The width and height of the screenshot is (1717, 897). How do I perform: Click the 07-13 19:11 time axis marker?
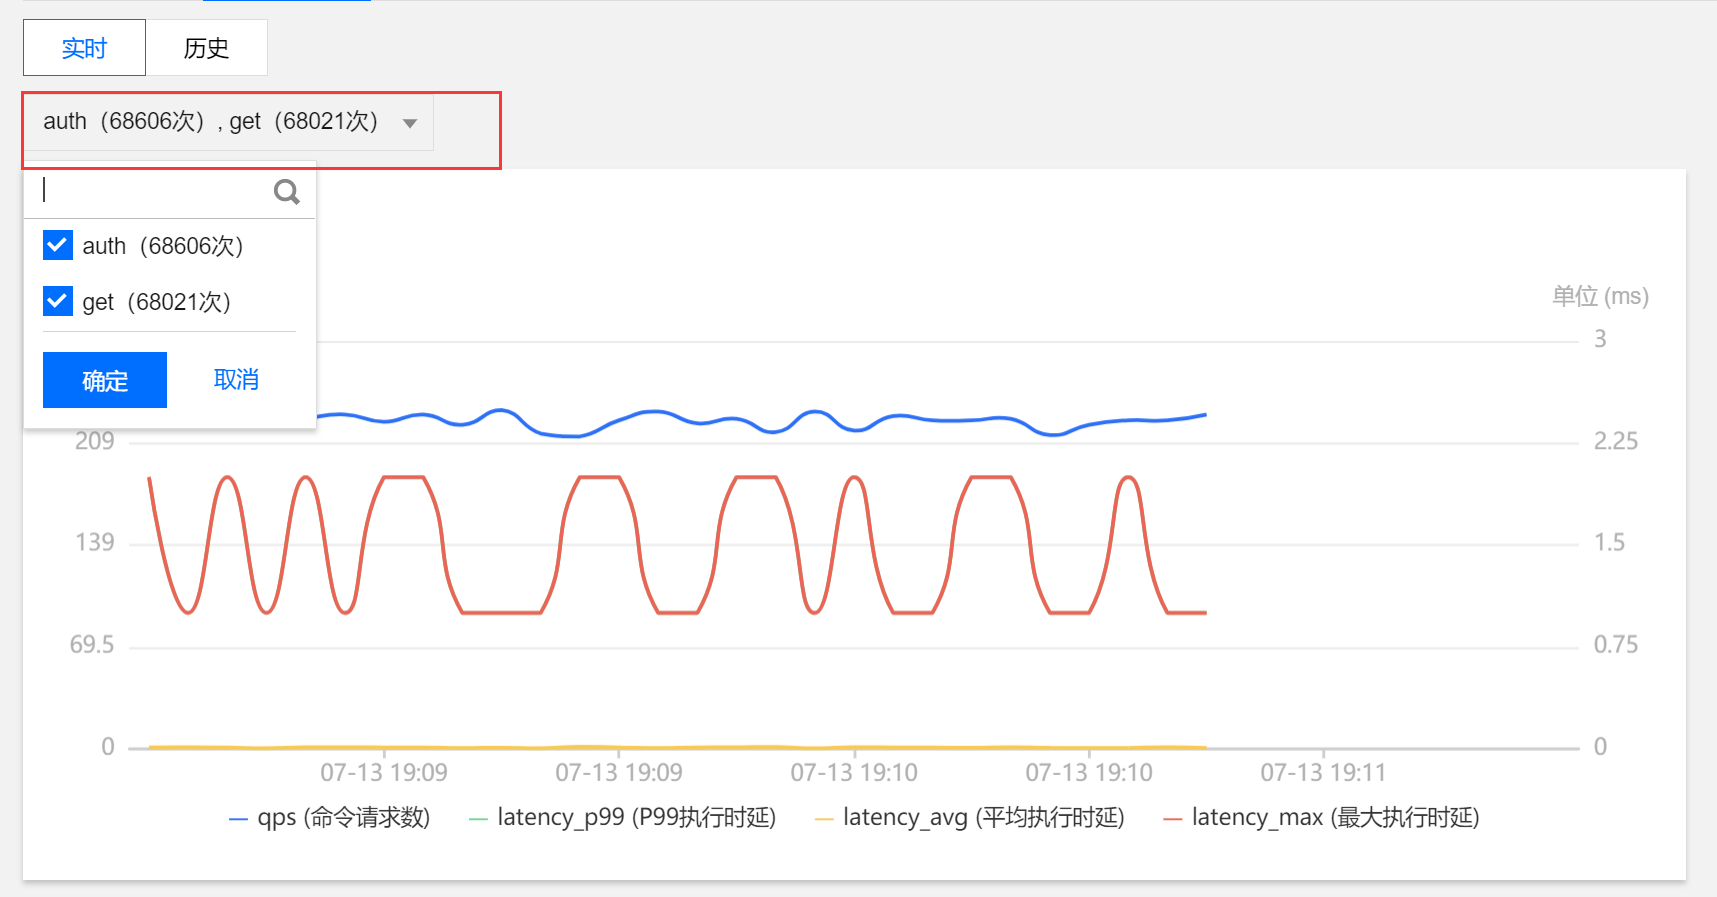[x=1323, y=772]
